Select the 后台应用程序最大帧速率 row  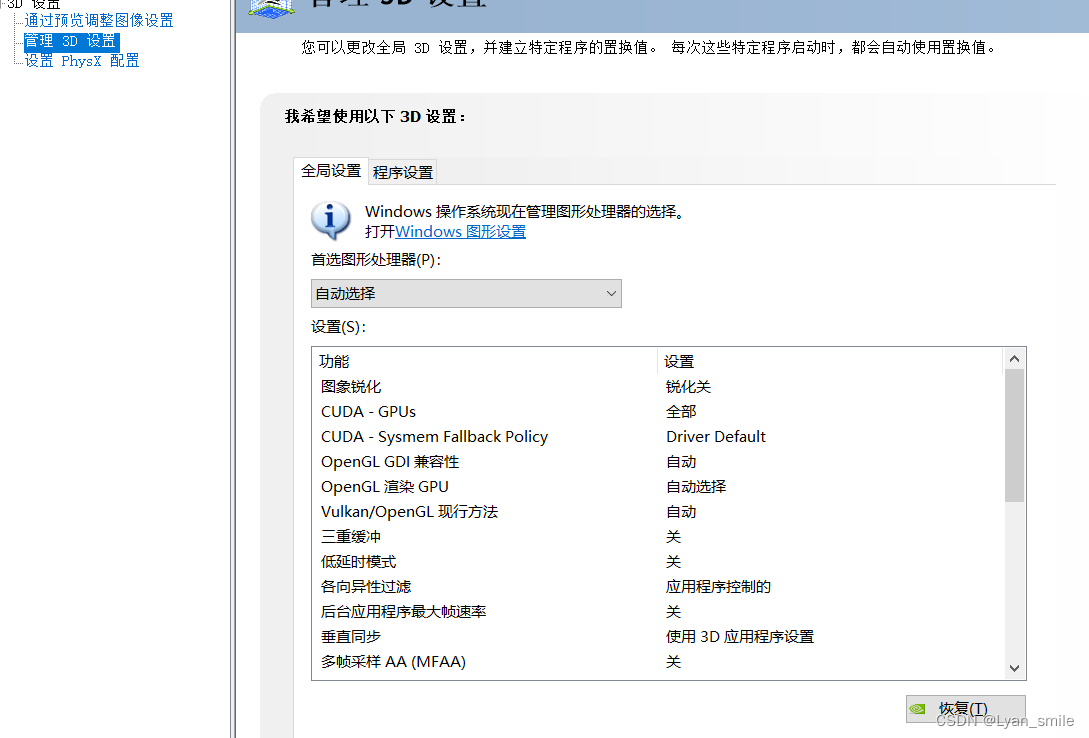pos(658,612)
